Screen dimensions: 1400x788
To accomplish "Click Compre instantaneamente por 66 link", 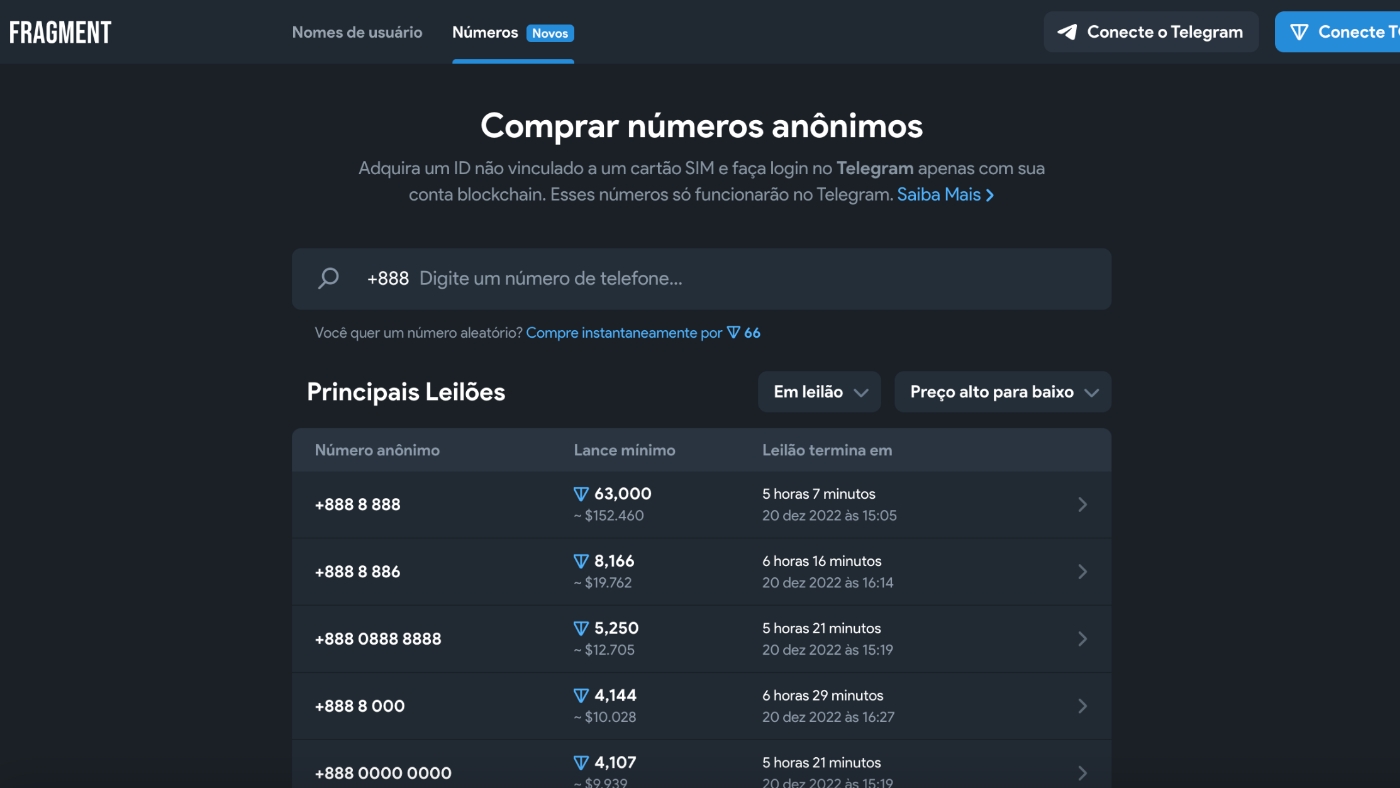I will point(643,333).
